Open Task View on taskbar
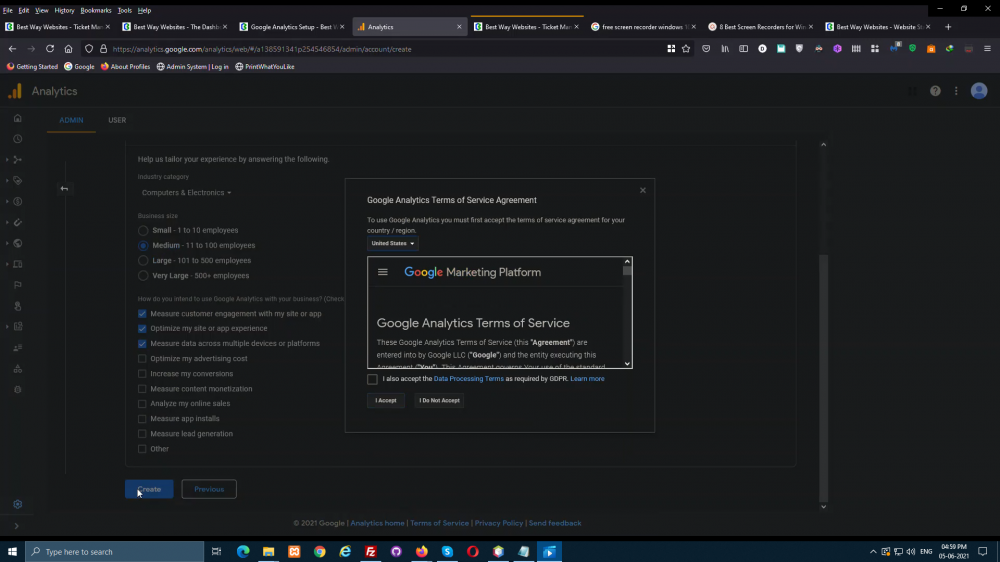The height and width of the screenshot is (562, 1000). [216, 551]
